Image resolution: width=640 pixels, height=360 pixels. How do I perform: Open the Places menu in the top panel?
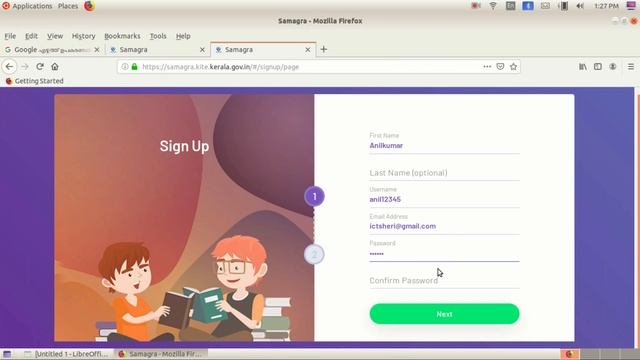[68, 6]
